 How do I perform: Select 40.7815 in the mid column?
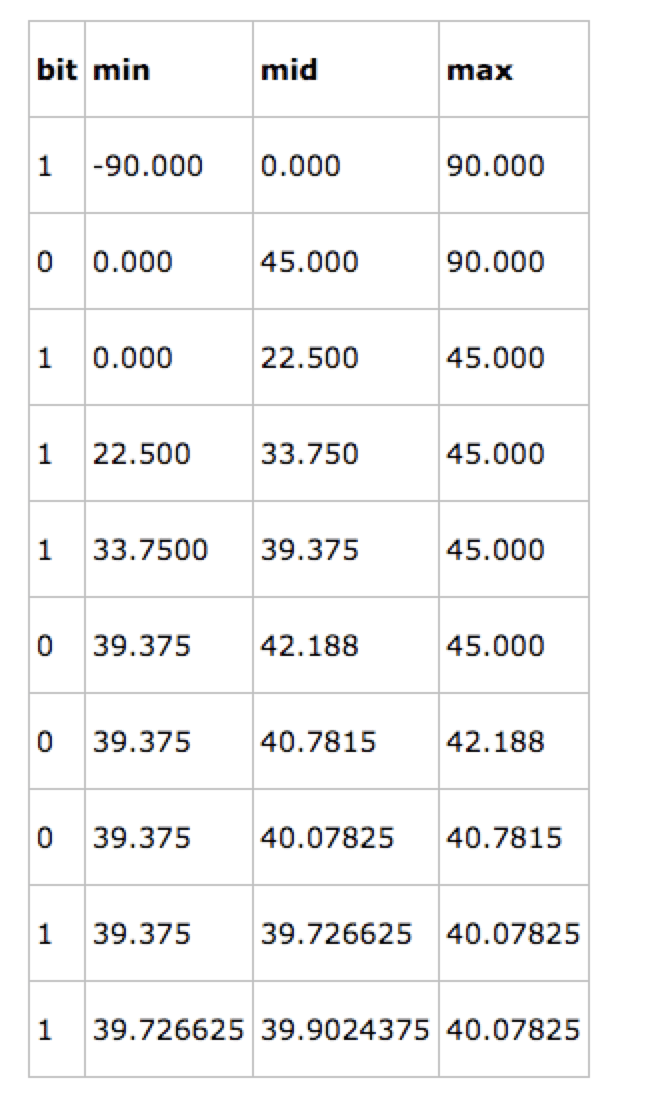pyautogui.click(x=318, y=742)
